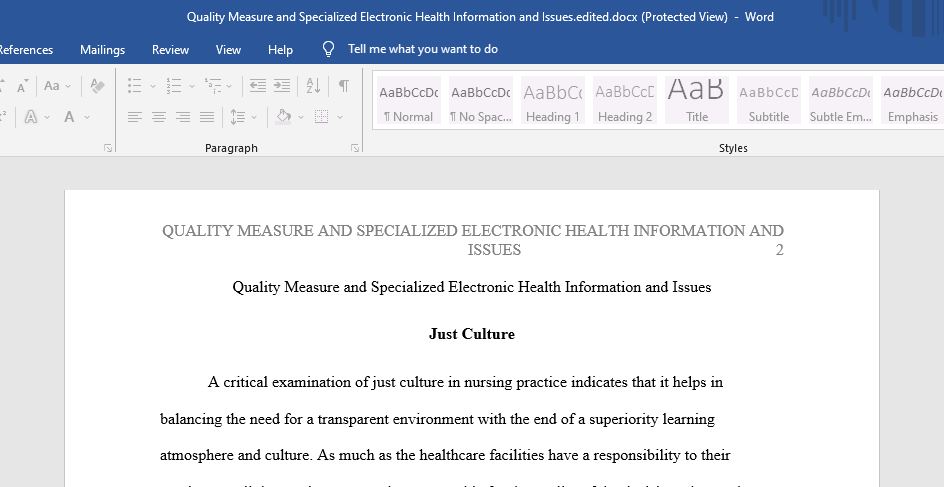Click Tell me what you want to do
The height and width of the screenshot is (487, 944).
(423, 49)
